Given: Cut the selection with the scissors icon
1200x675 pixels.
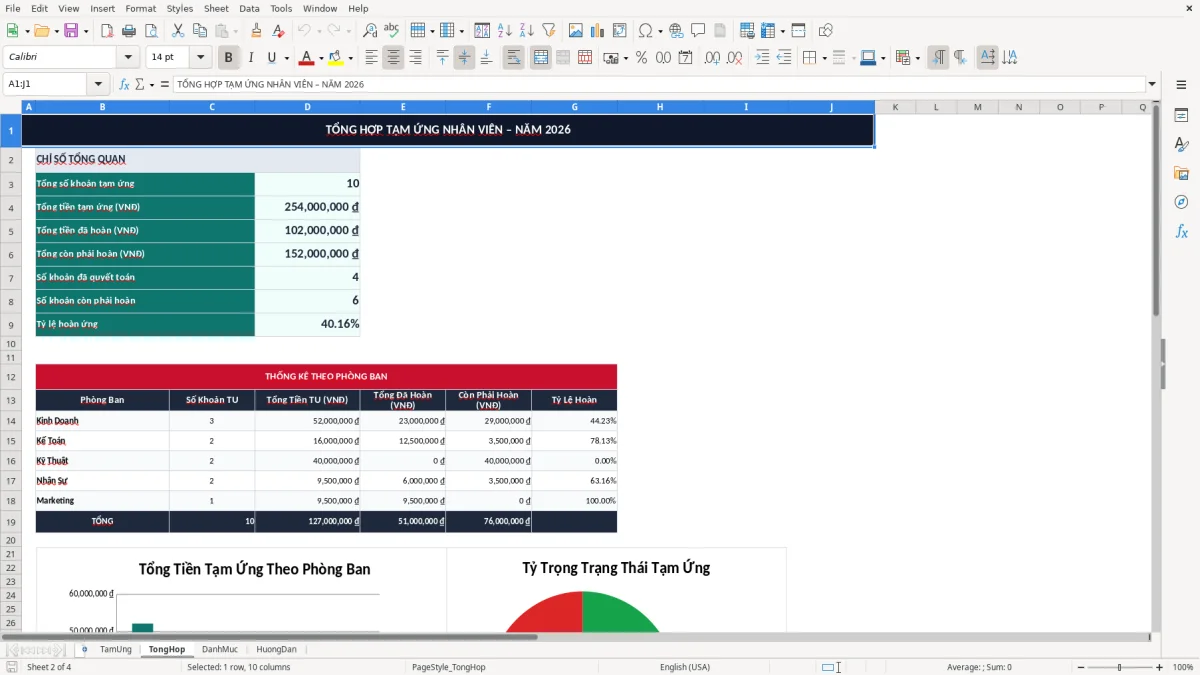Looking at the screenshot, I should pyautogui.click(x=177, y=31).
